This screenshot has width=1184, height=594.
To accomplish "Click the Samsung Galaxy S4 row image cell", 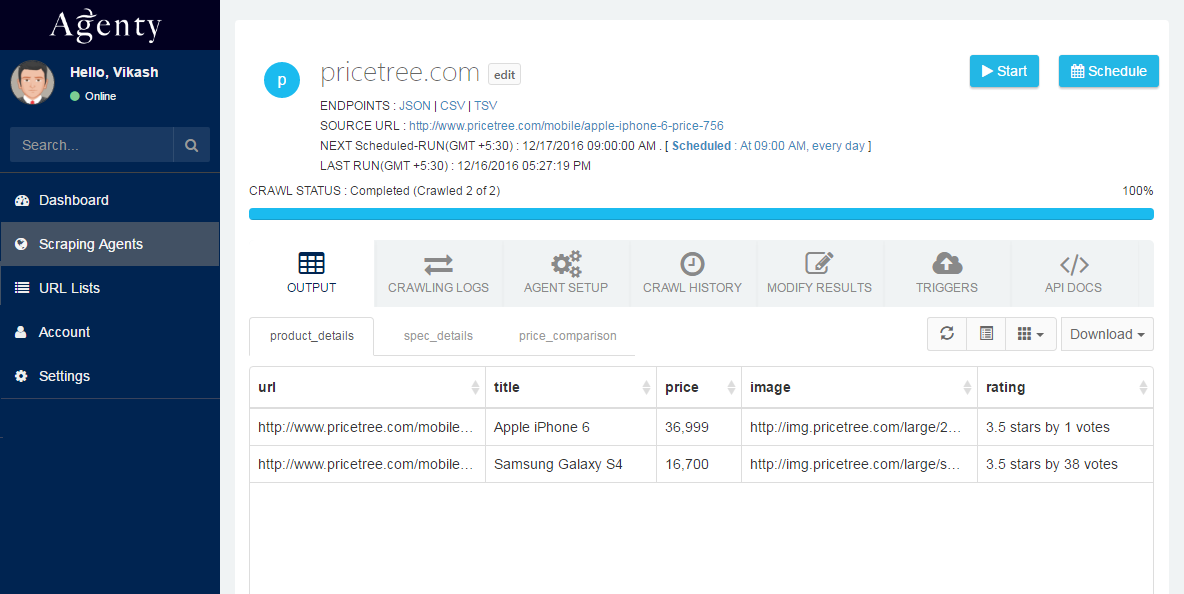I will point(859,464).
